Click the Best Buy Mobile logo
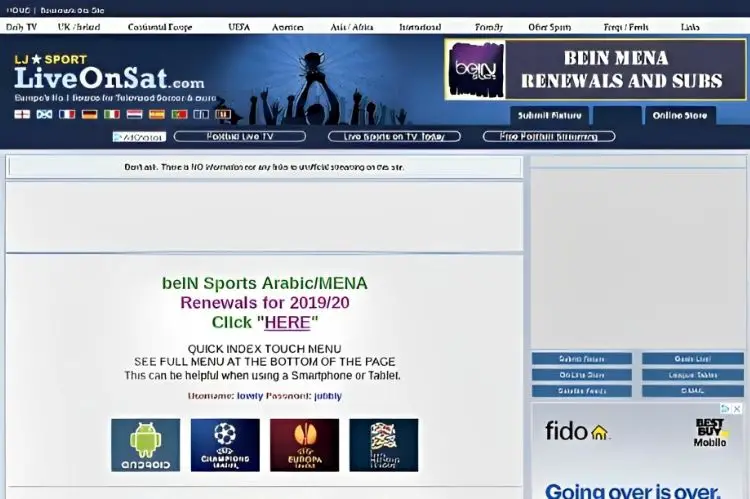The height and width of the screenshot is (499, 750). pos(710,433)
